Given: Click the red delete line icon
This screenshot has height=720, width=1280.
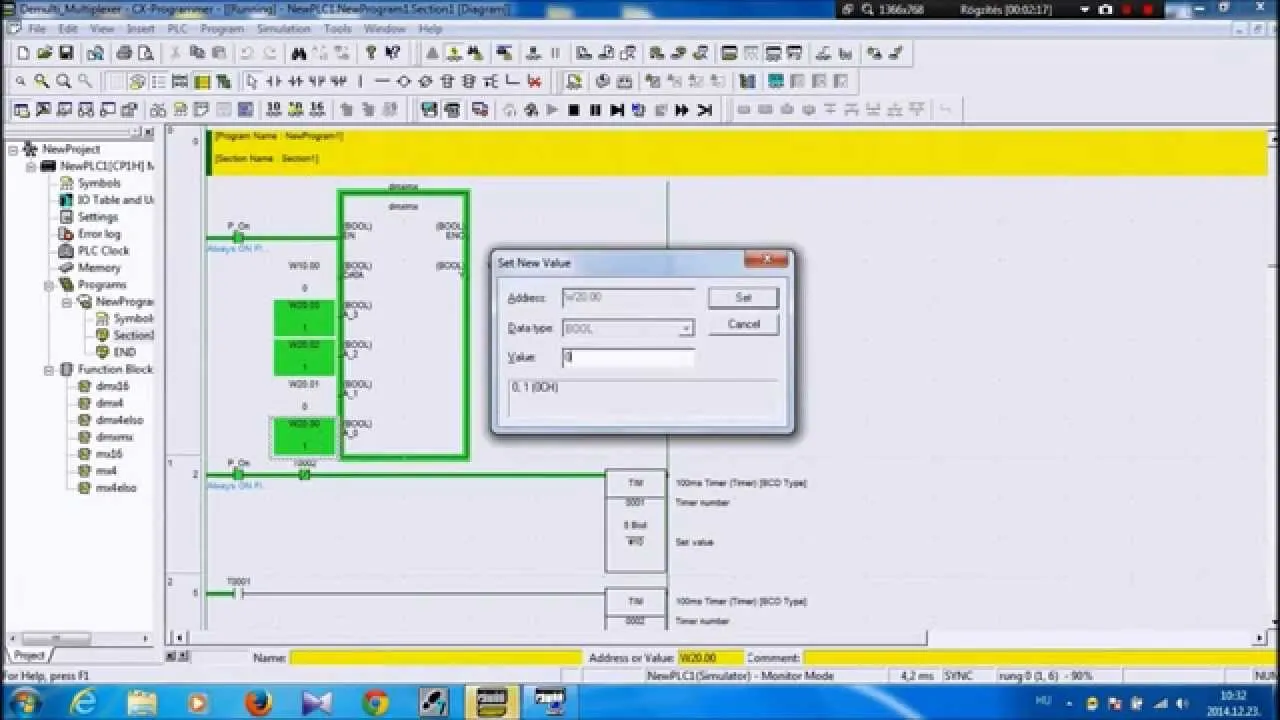Looking at the screenshot, I should [534, 81].
